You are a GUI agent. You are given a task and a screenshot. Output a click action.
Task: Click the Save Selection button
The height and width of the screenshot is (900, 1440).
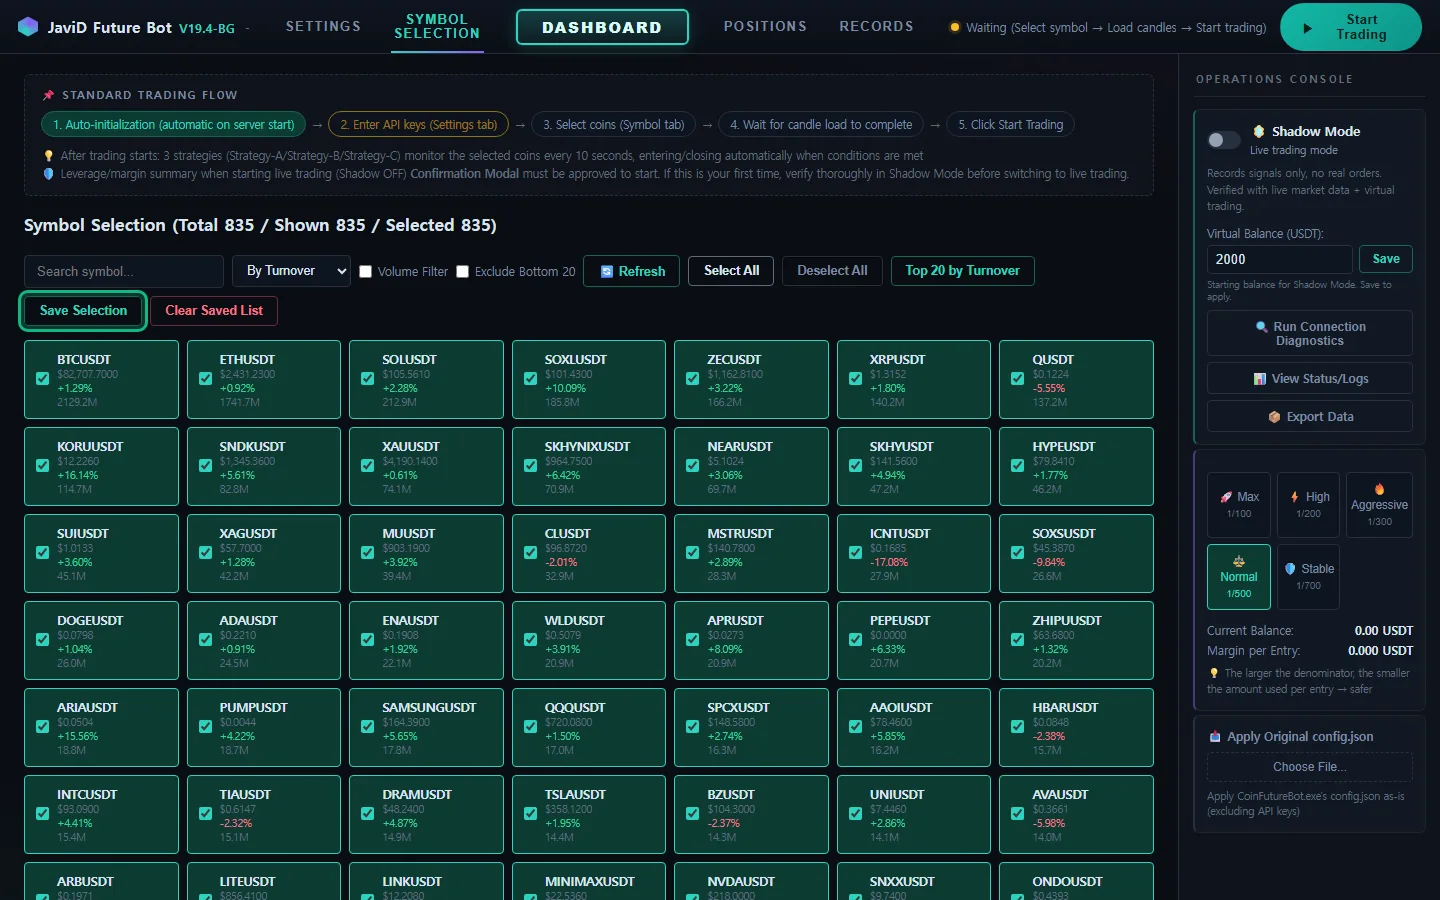point(84,311)
